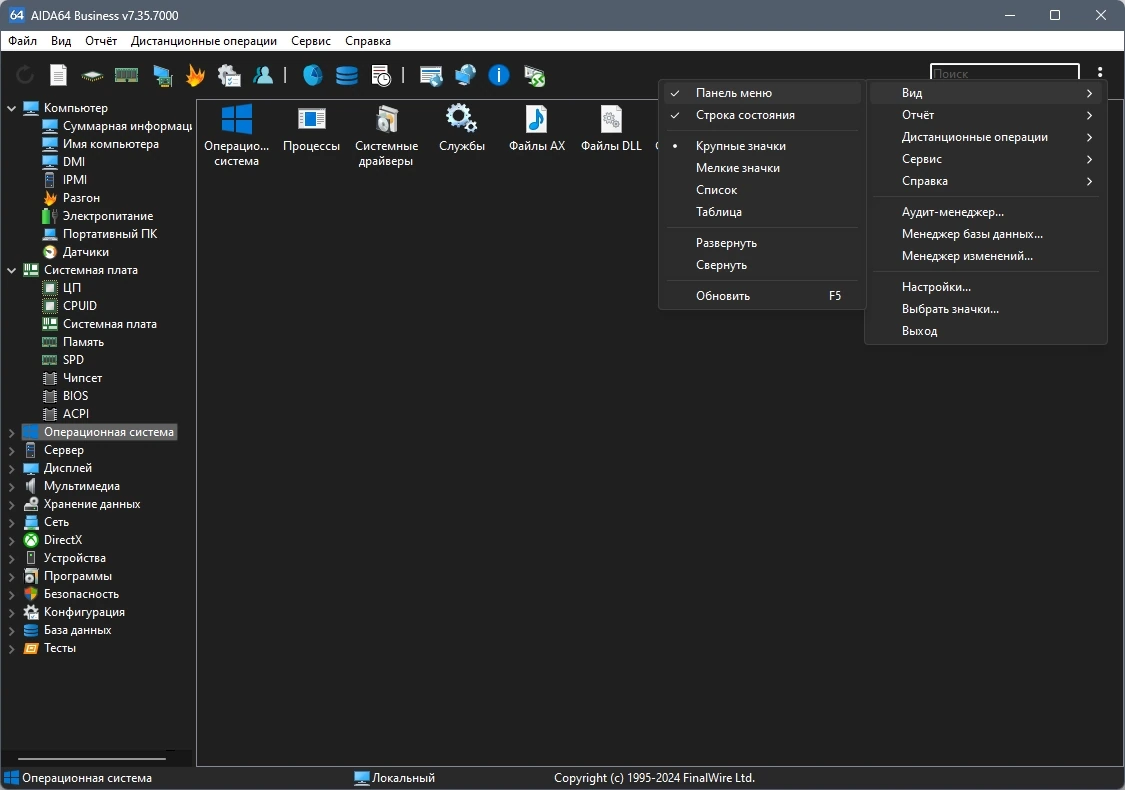Toggle the Панель меню checked option

(x=761, y=93)
